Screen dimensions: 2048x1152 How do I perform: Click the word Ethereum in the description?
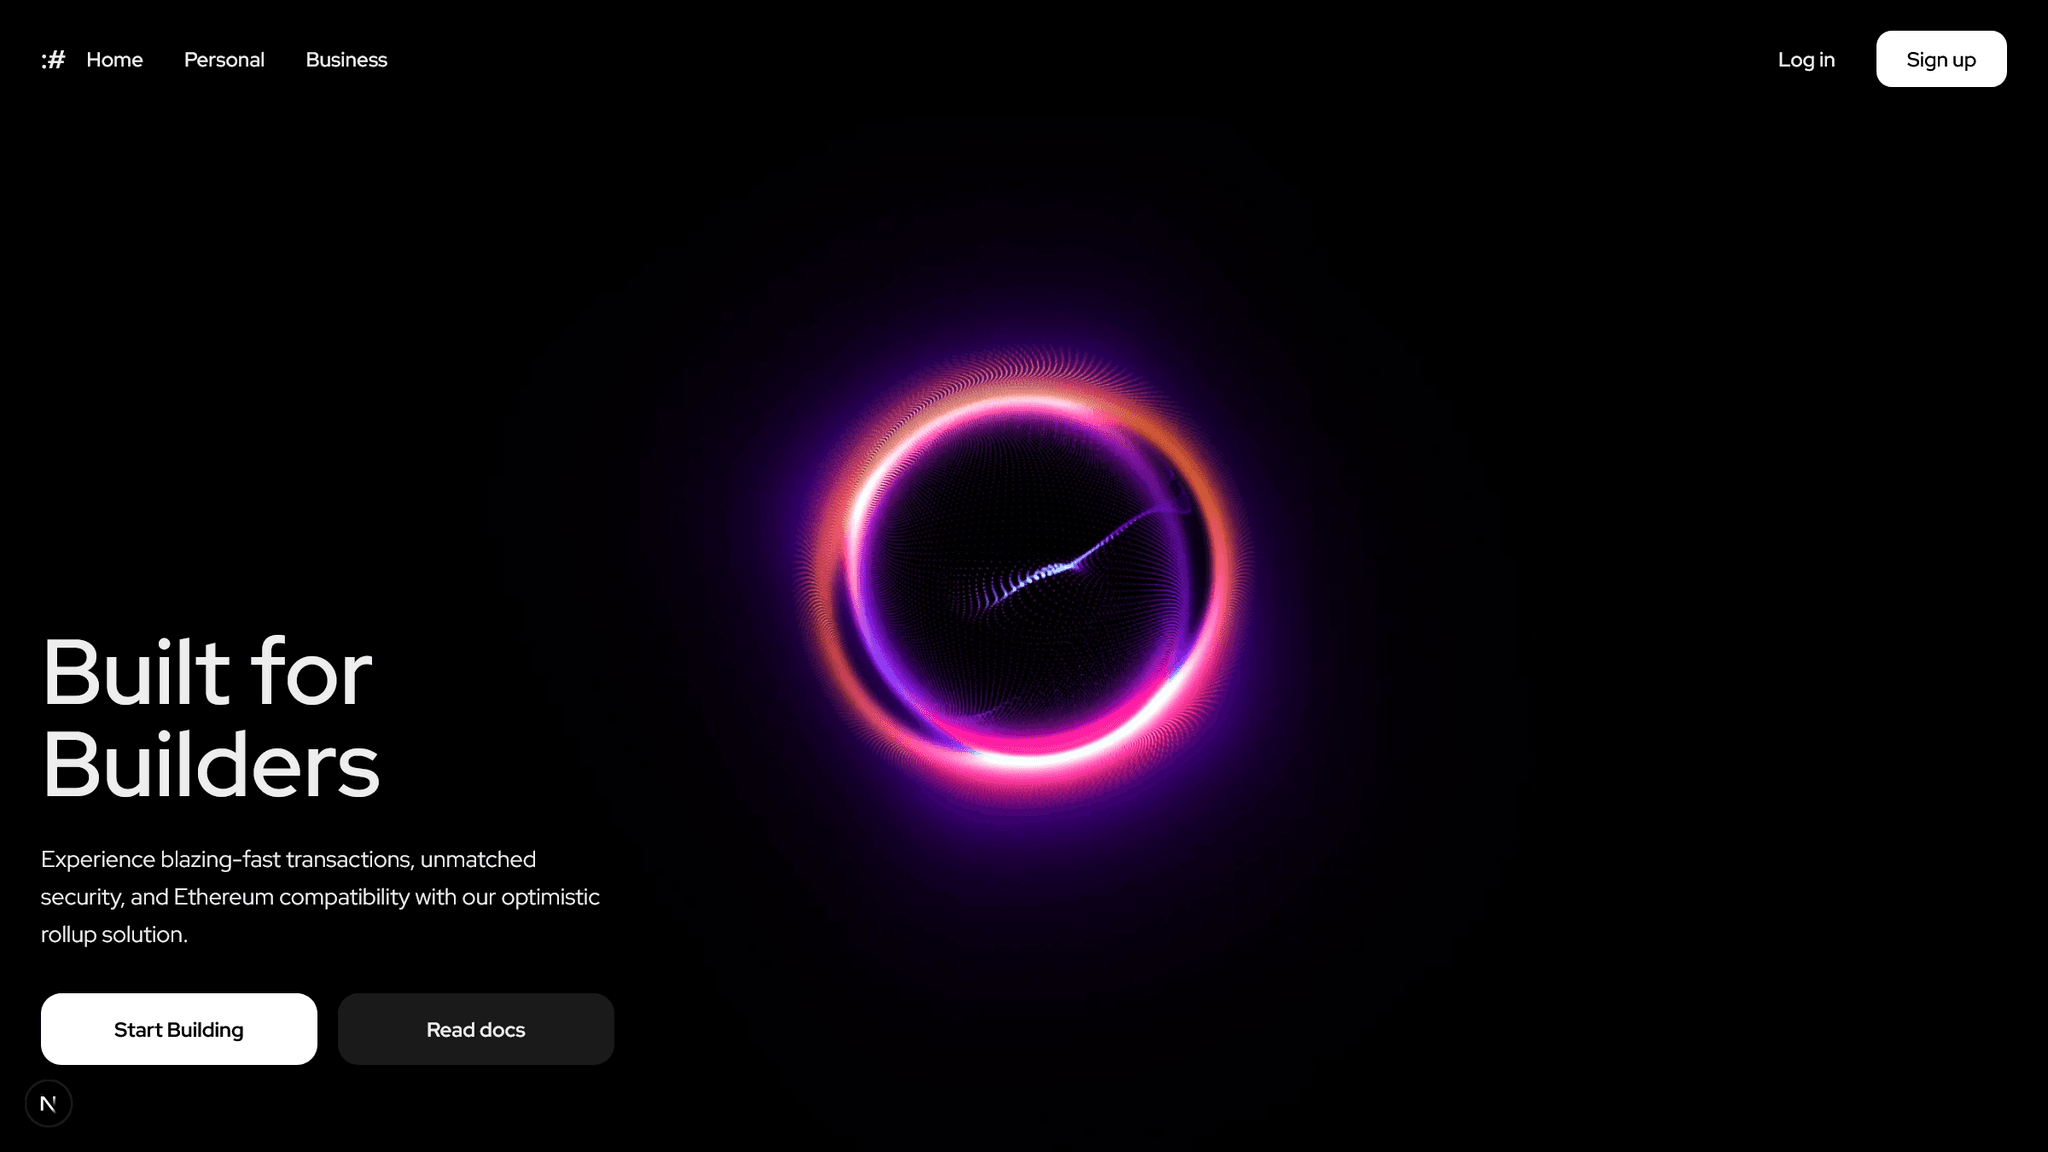tap(223, 897)
